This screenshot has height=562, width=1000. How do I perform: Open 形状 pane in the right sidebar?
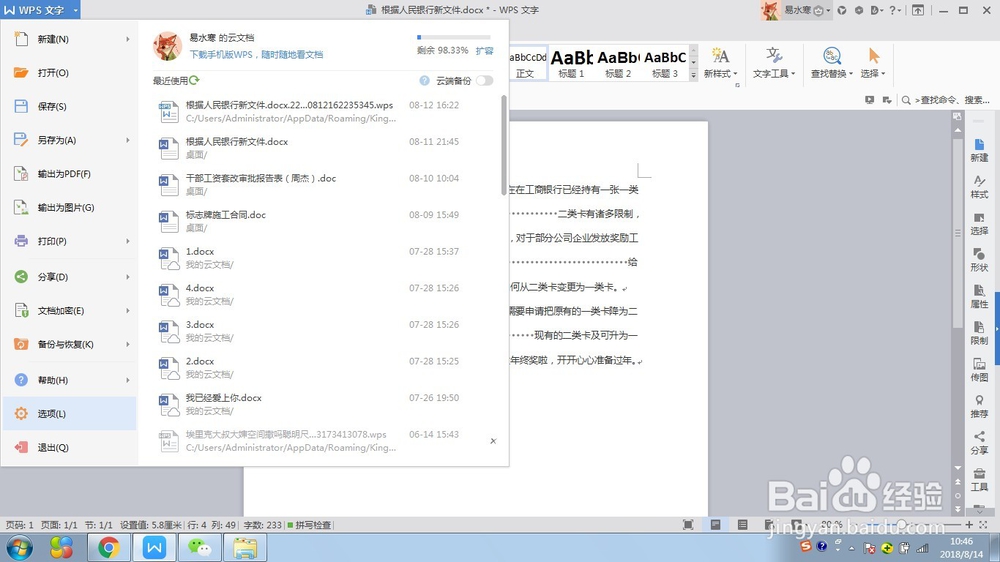(x=980, y=260)
